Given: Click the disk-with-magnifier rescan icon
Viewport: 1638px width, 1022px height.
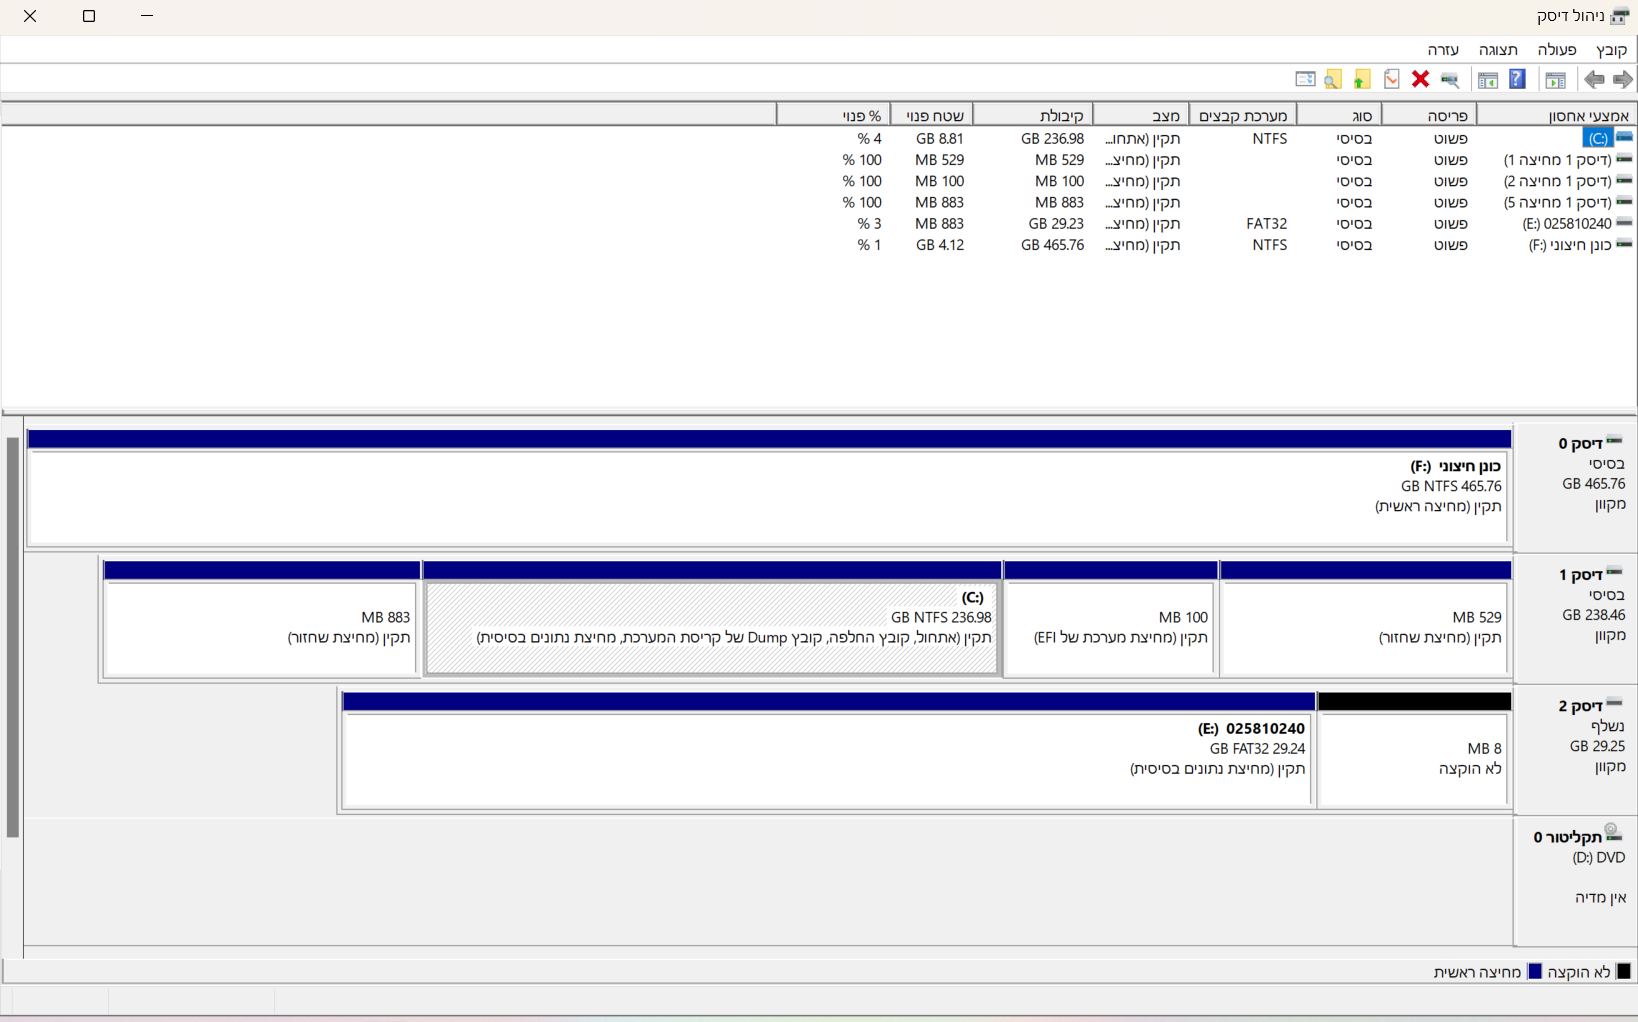Looking at the screenshot, I should tap(1449, 79).
